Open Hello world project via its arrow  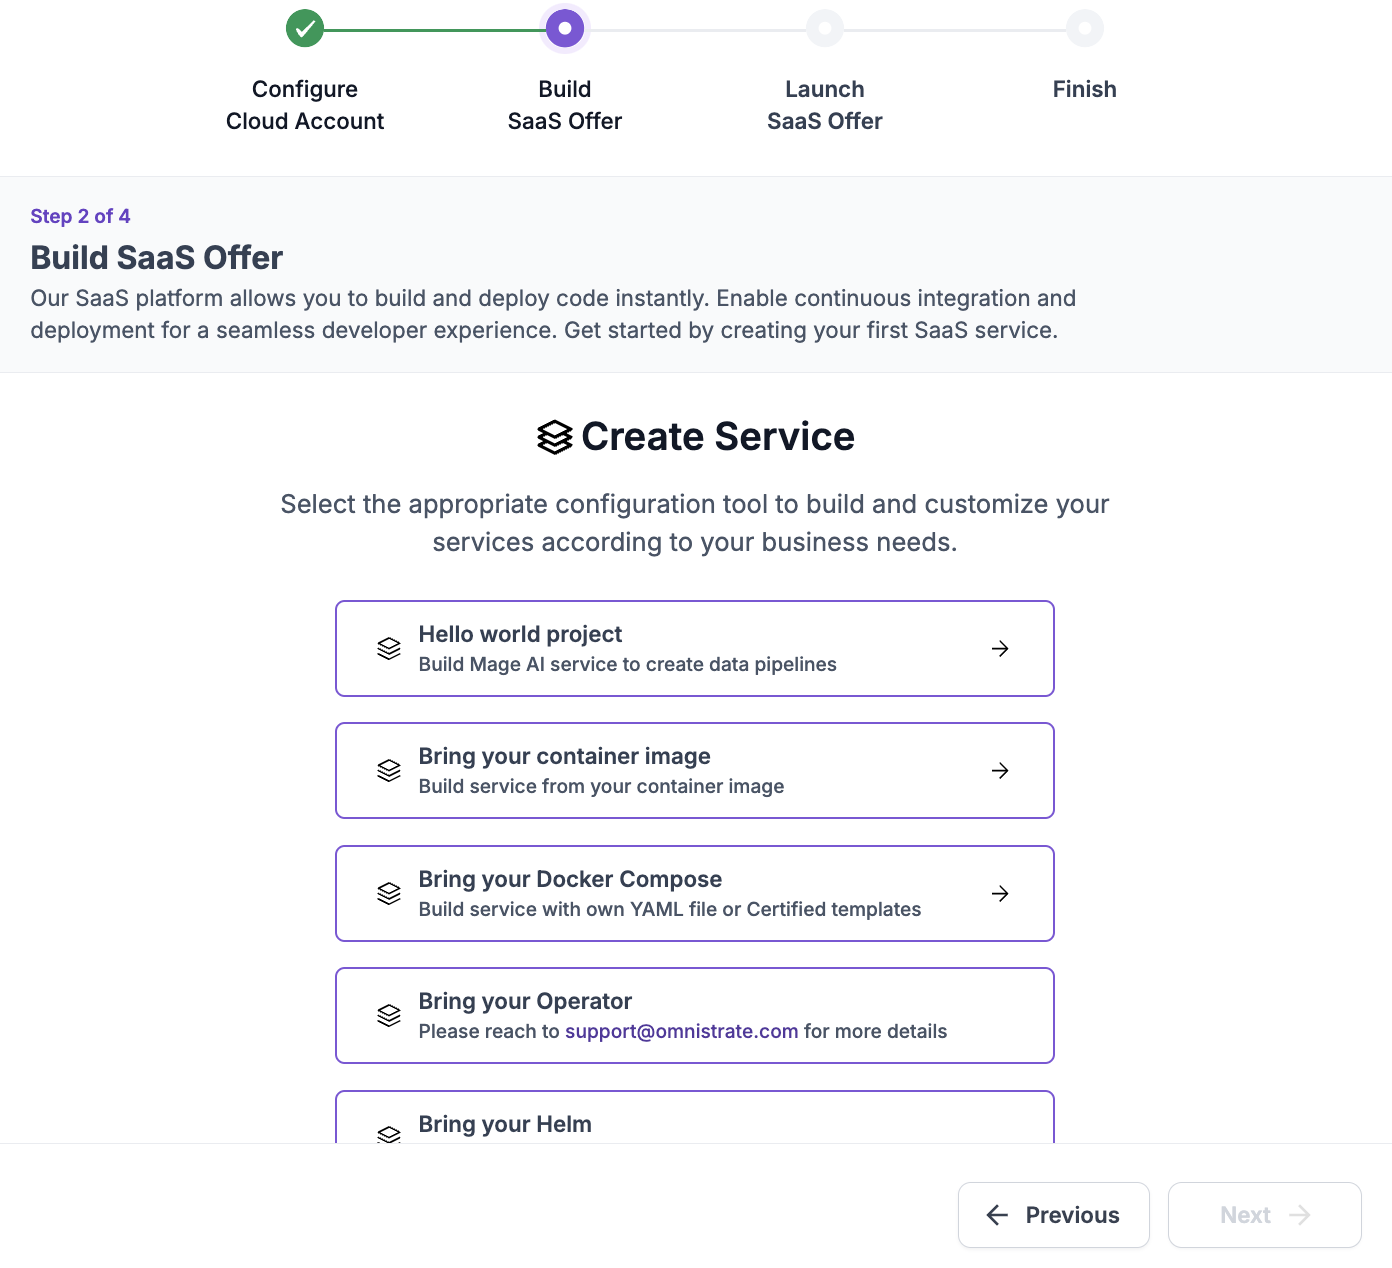(x=1000, y=649)
